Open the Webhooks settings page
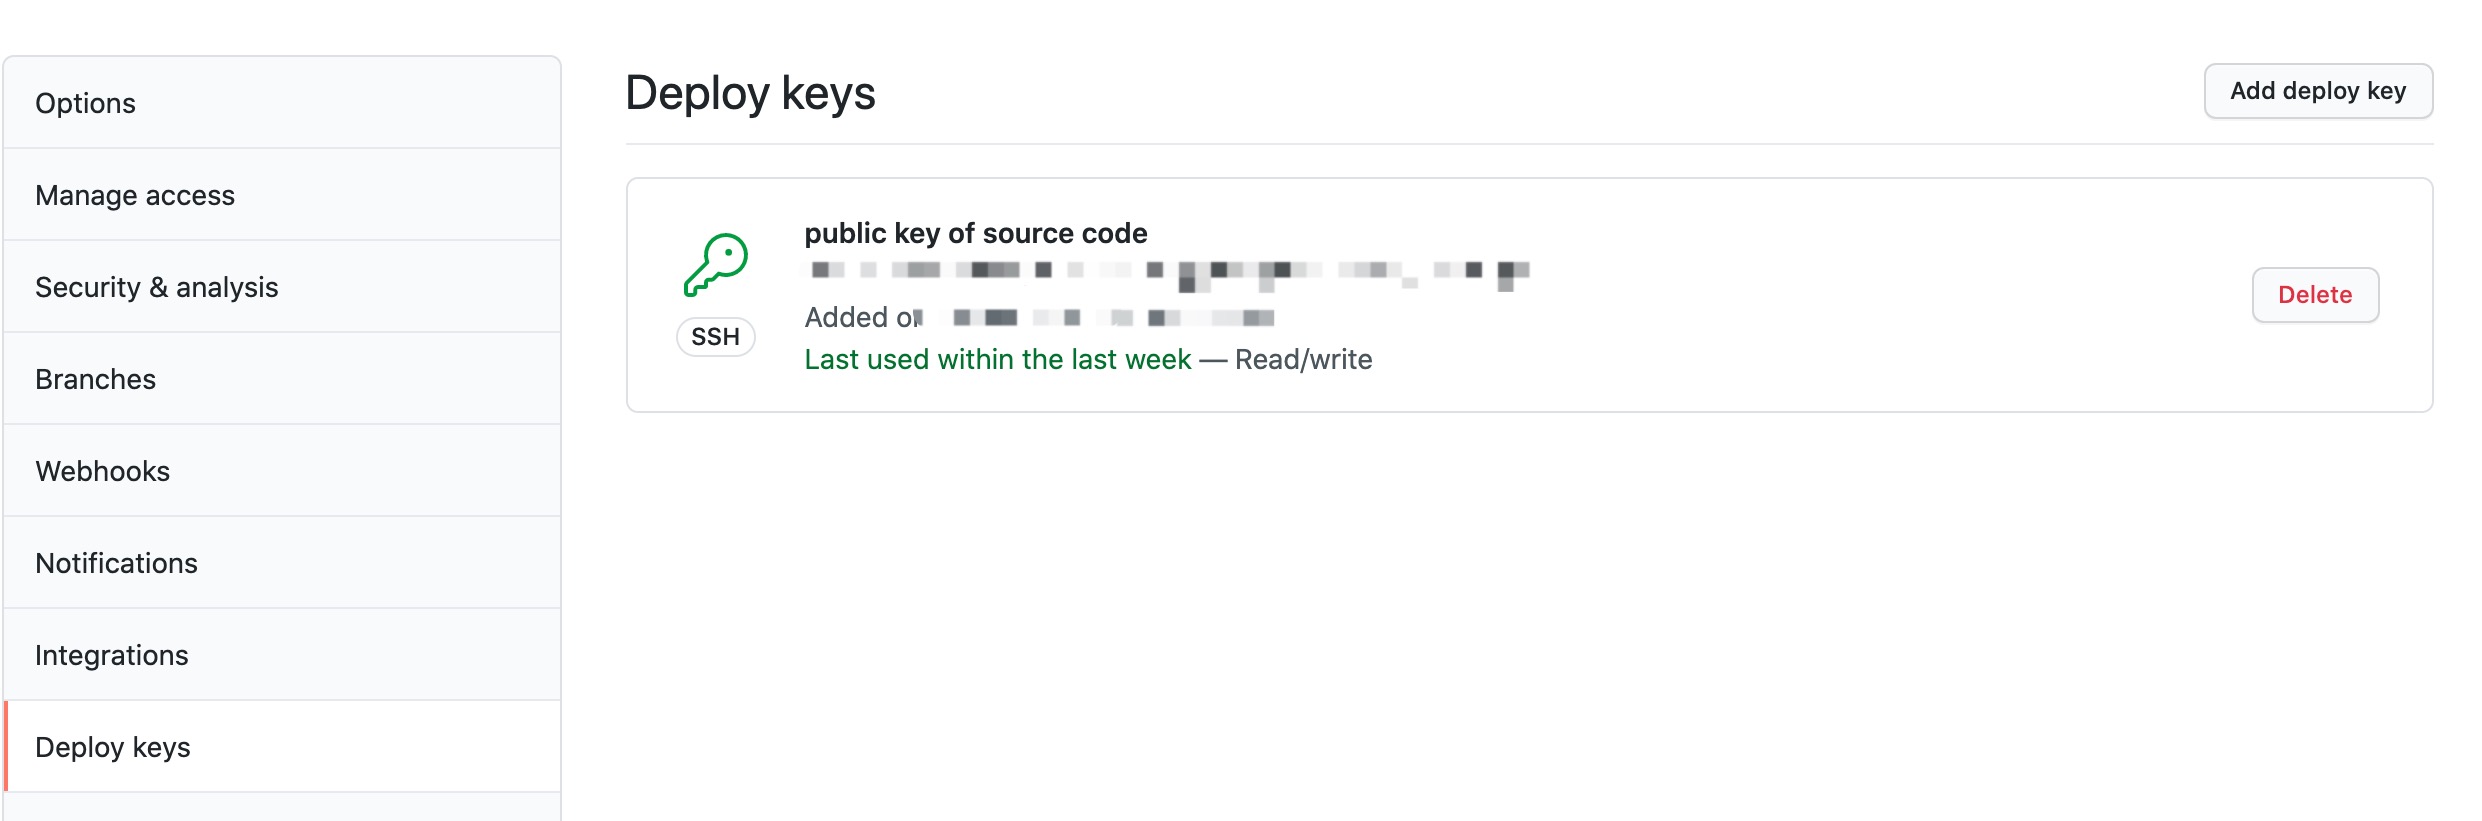This screenshot has width=2482, height=821. [x=103, y=471]
